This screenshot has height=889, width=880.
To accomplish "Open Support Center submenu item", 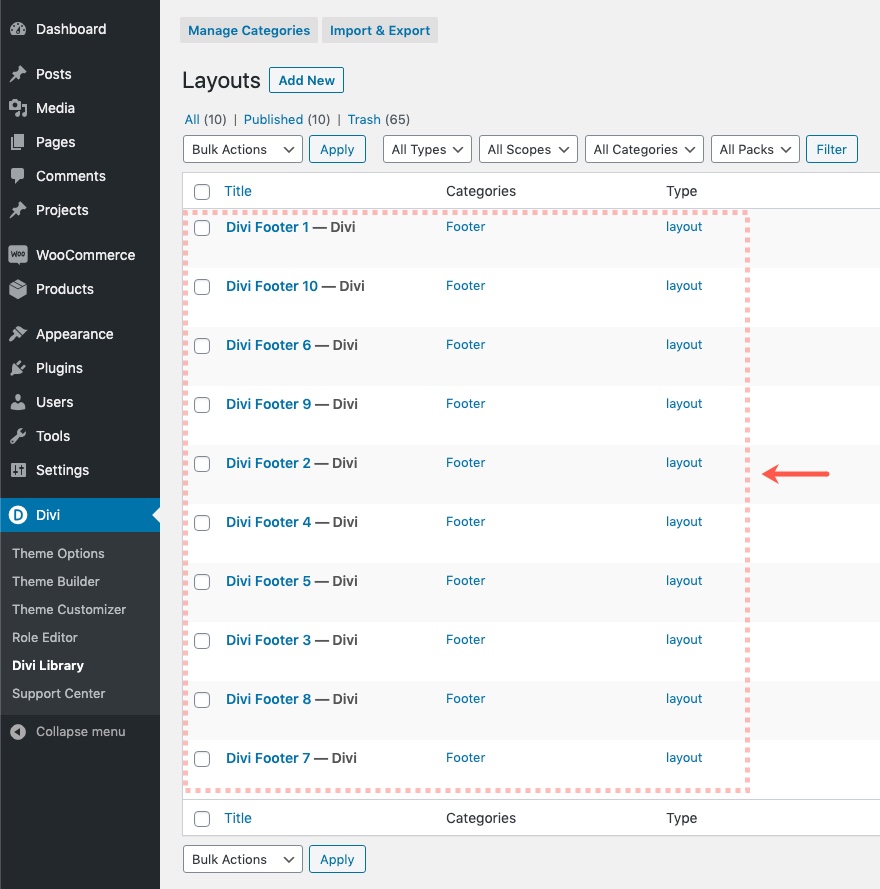I will 59,693.
